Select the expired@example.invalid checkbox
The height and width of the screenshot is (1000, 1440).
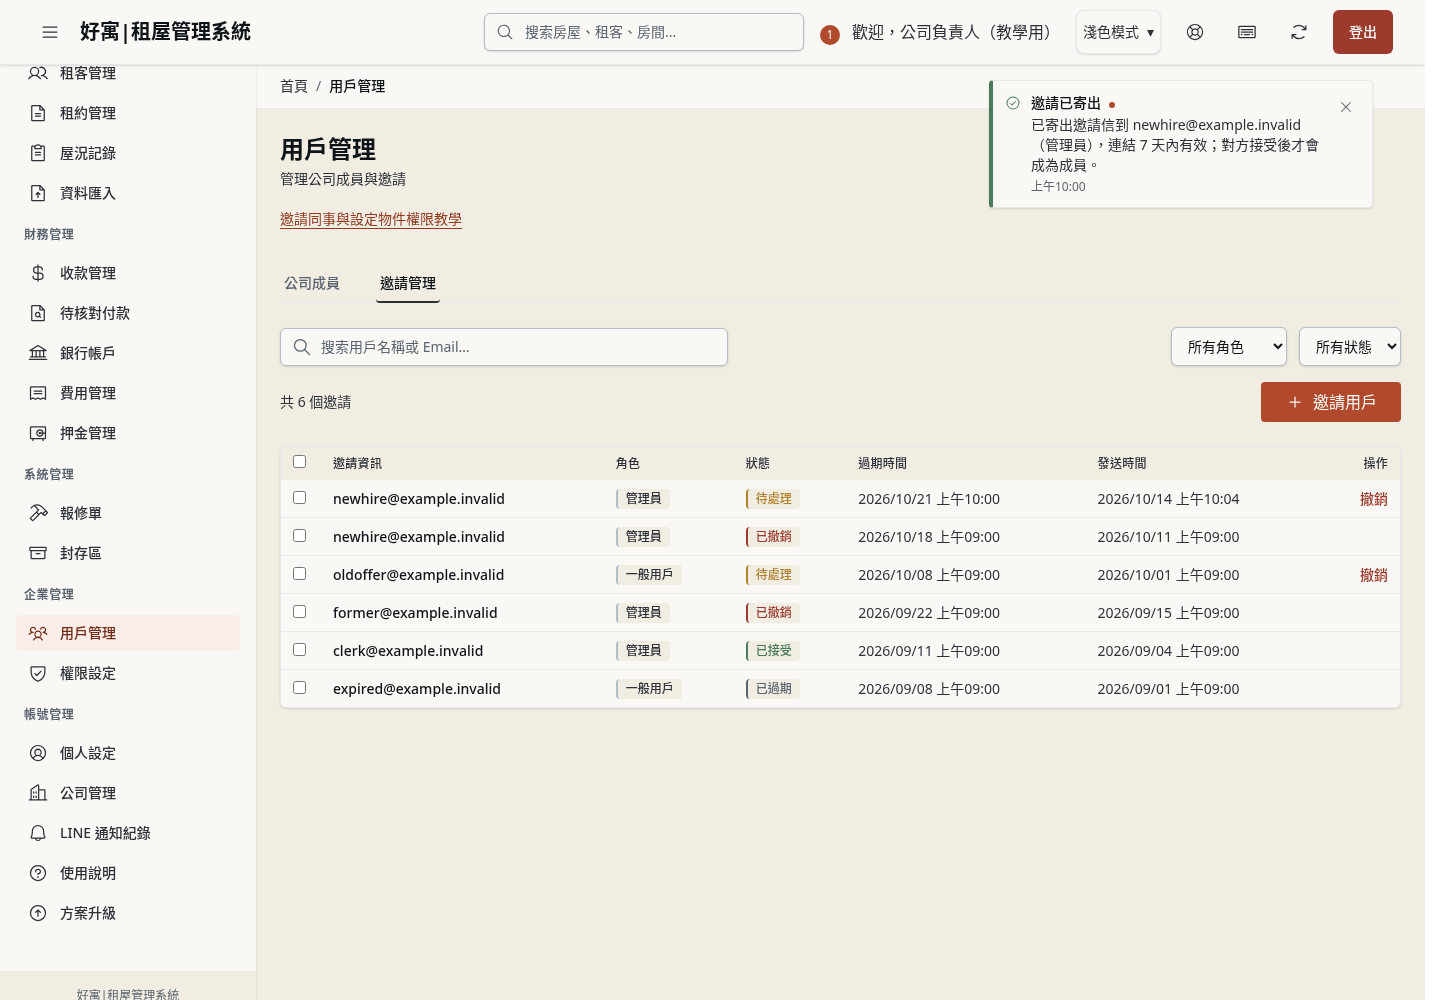click(299, 688)
